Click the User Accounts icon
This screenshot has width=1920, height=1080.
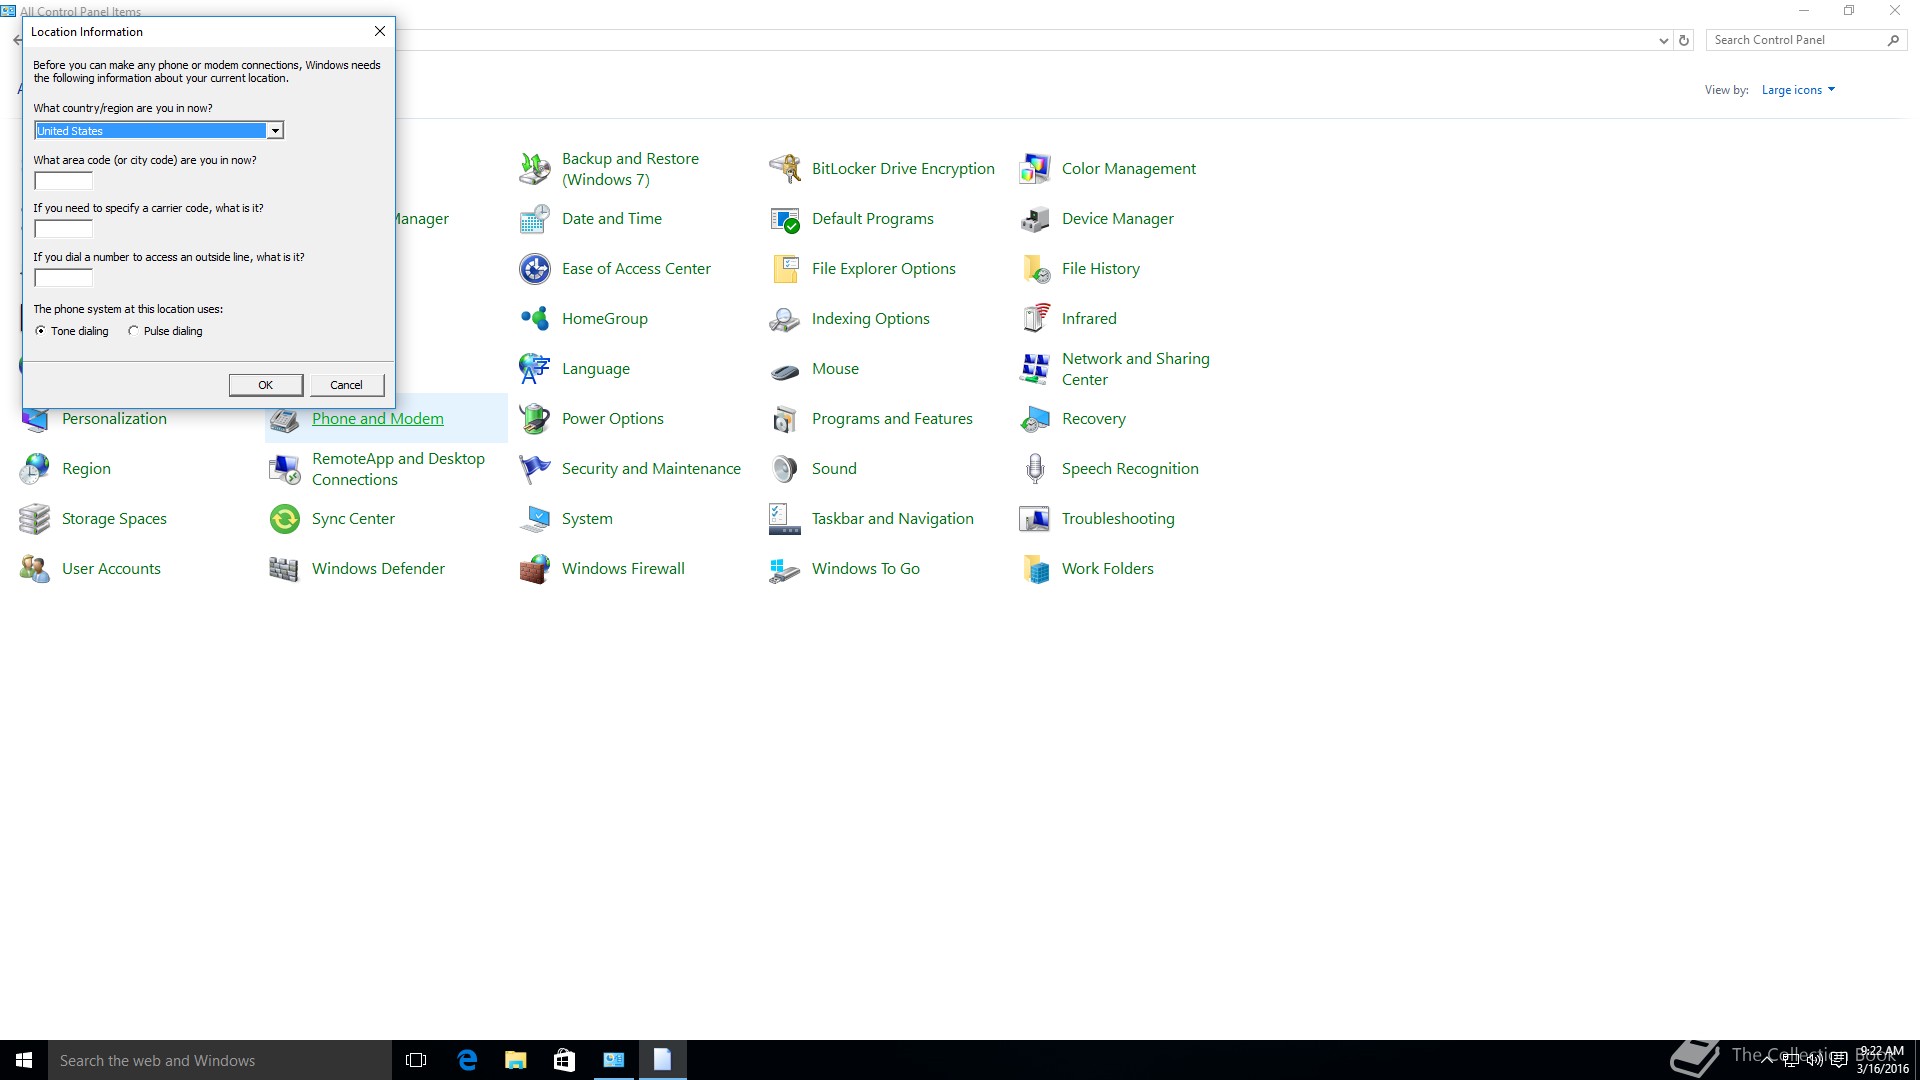(35, 569)
